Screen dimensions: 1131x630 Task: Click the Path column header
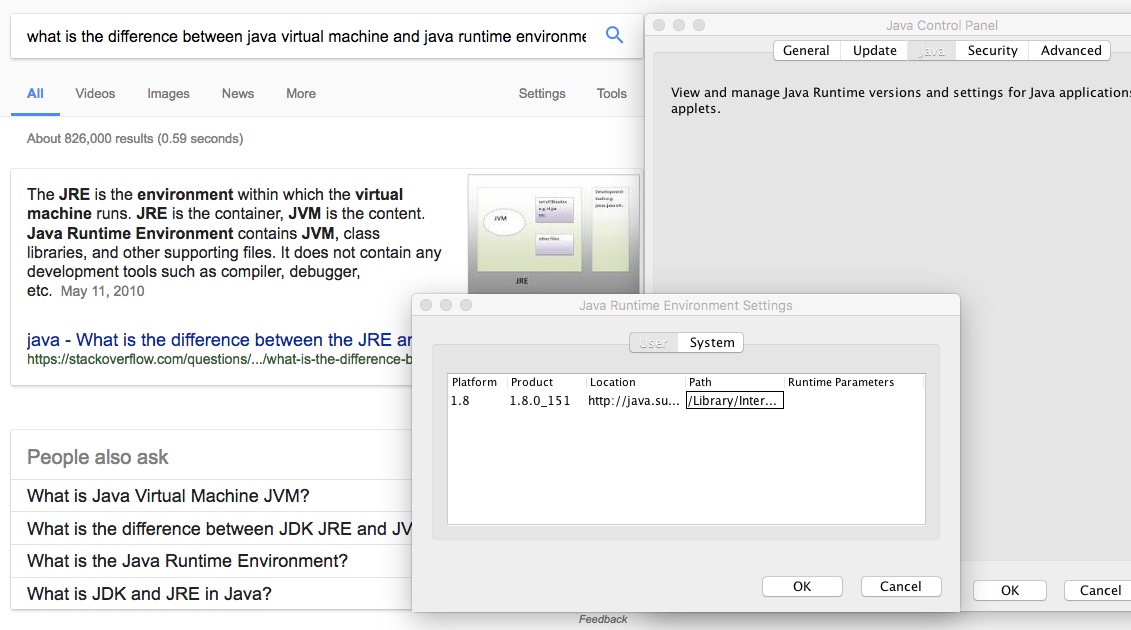coord(734,382)
